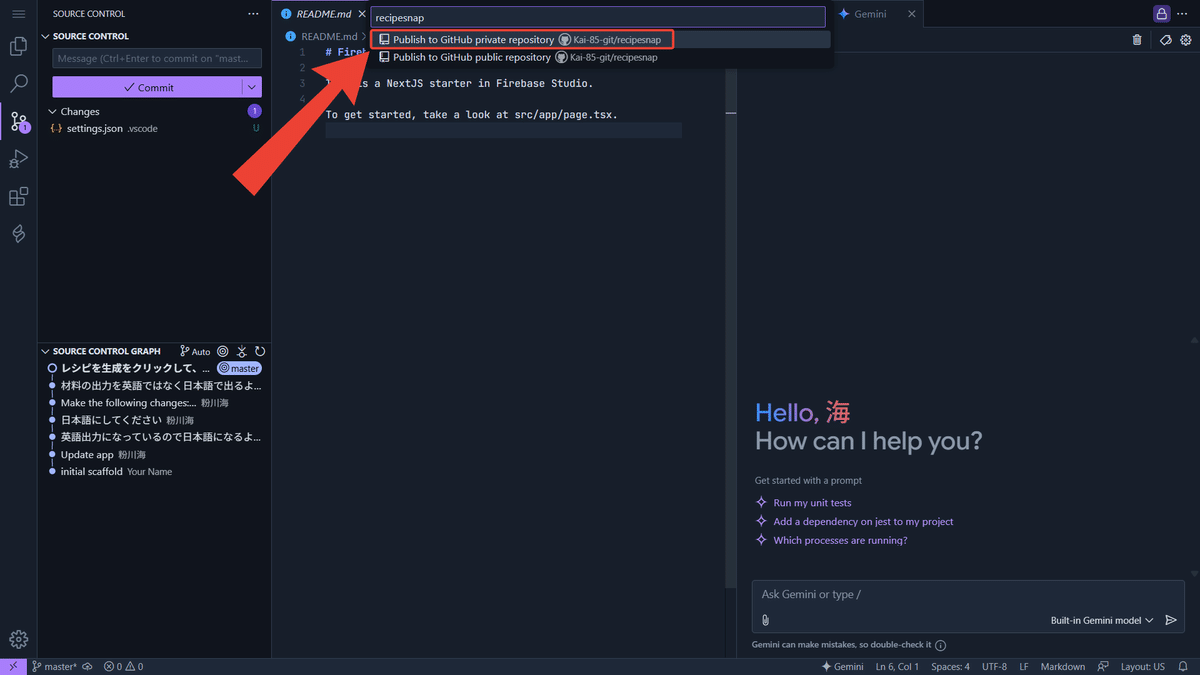The height and width of the screenshot is (675, 1200).
Task: Close the Gemini tab
Action: coord(911,14)
